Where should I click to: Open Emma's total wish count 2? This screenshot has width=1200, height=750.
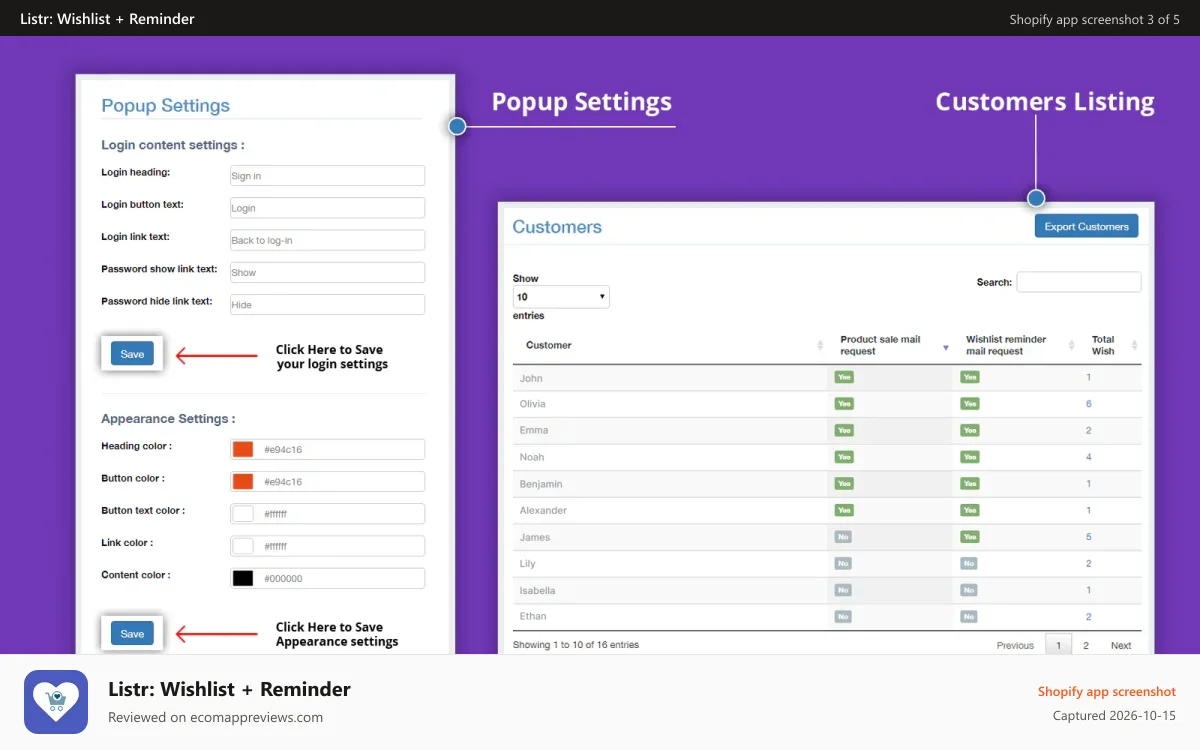[1089, 430]
